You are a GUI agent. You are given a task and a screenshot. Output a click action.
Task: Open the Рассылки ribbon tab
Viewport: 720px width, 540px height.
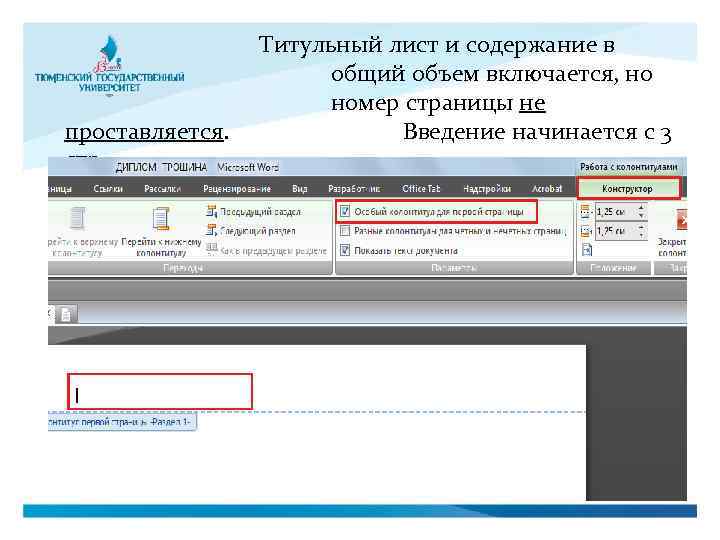tap(162, 189)
